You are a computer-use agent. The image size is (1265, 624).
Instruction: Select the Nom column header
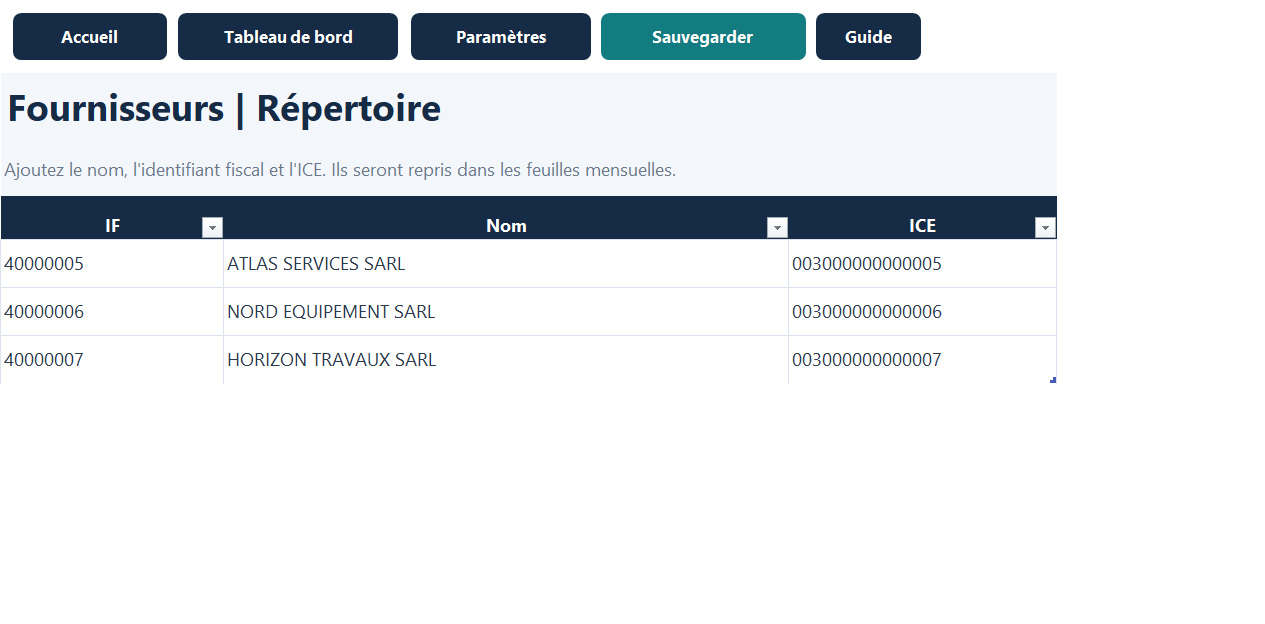506,218
